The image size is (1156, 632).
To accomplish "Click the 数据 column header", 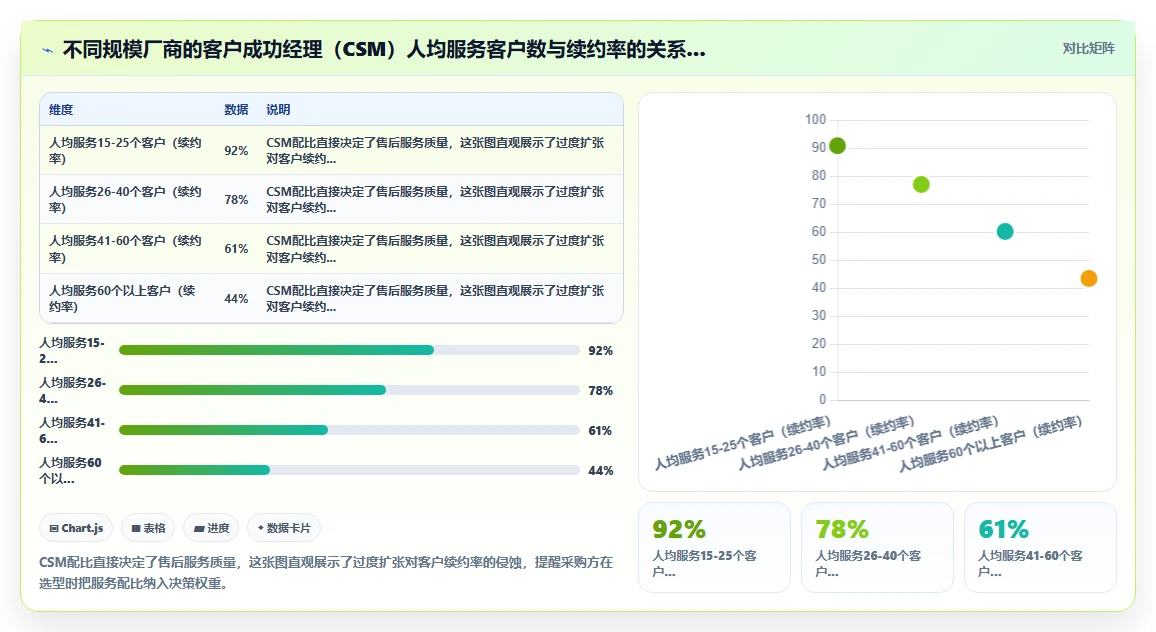I will (236, 110).
